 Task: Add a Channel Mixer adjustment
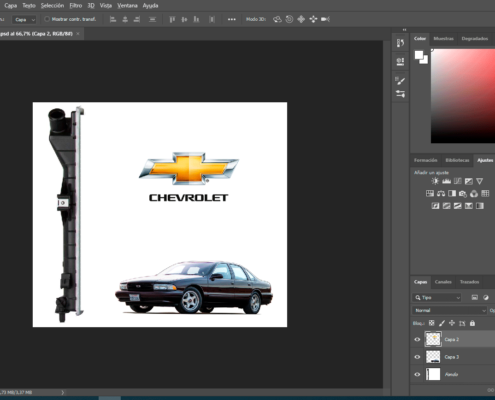point(474,193)
